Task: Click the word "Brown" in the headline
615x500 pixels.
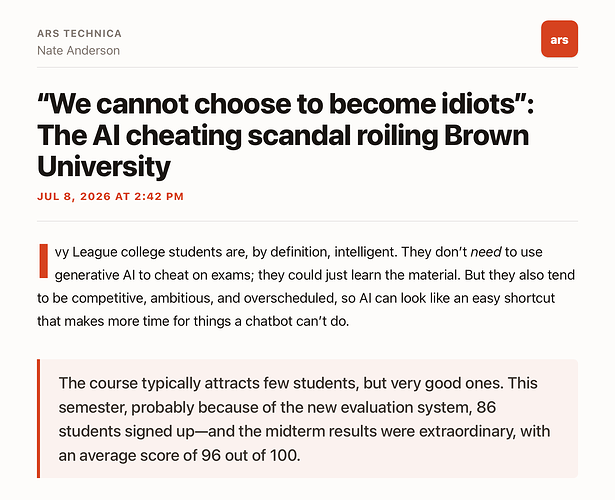Action: [486, 135]
